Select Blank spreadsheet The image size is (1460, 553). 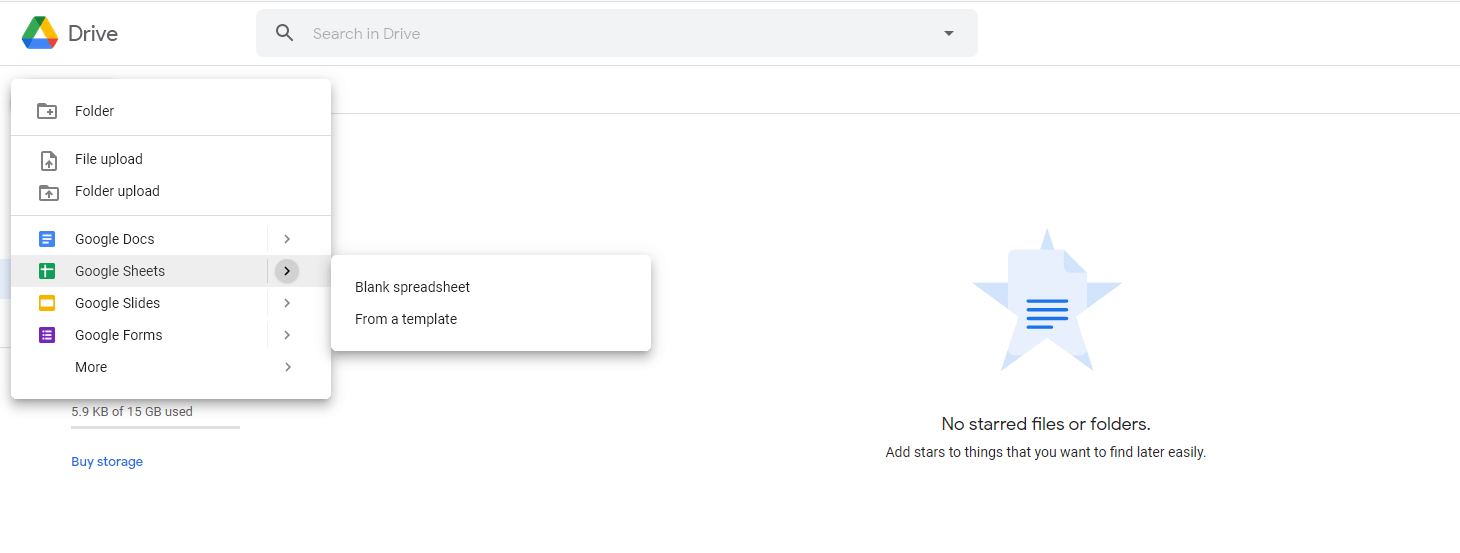(x=412, y=287)
